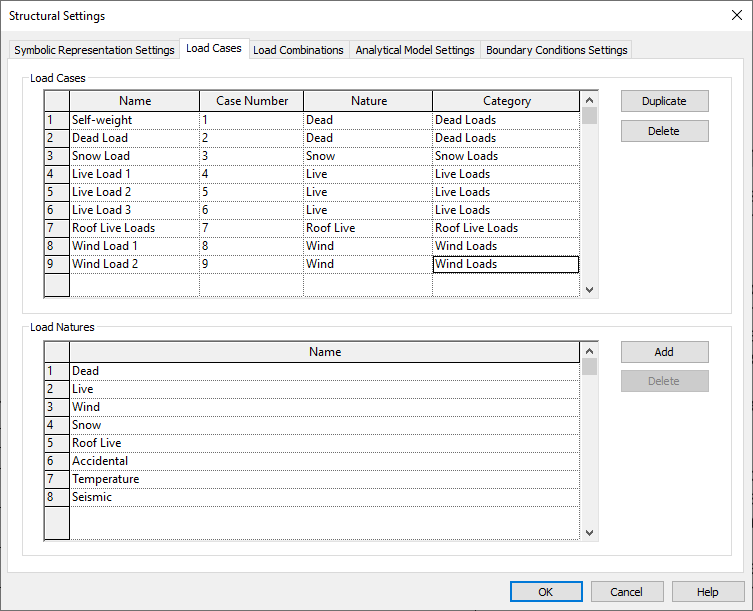Image resolution: width=753 pixels, height=611 pixels.
Task: Switch to Symbolic Representation Settings tab
Action: (94, 50)
